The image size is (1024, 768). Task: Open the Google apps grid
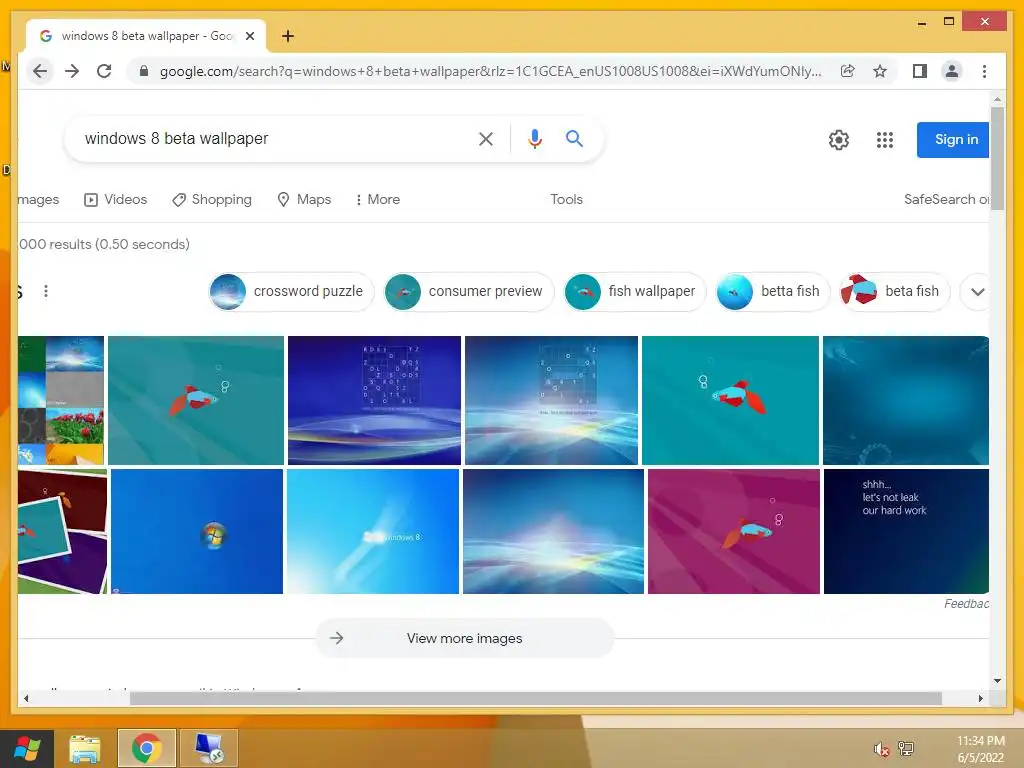(x=884, y=140)
